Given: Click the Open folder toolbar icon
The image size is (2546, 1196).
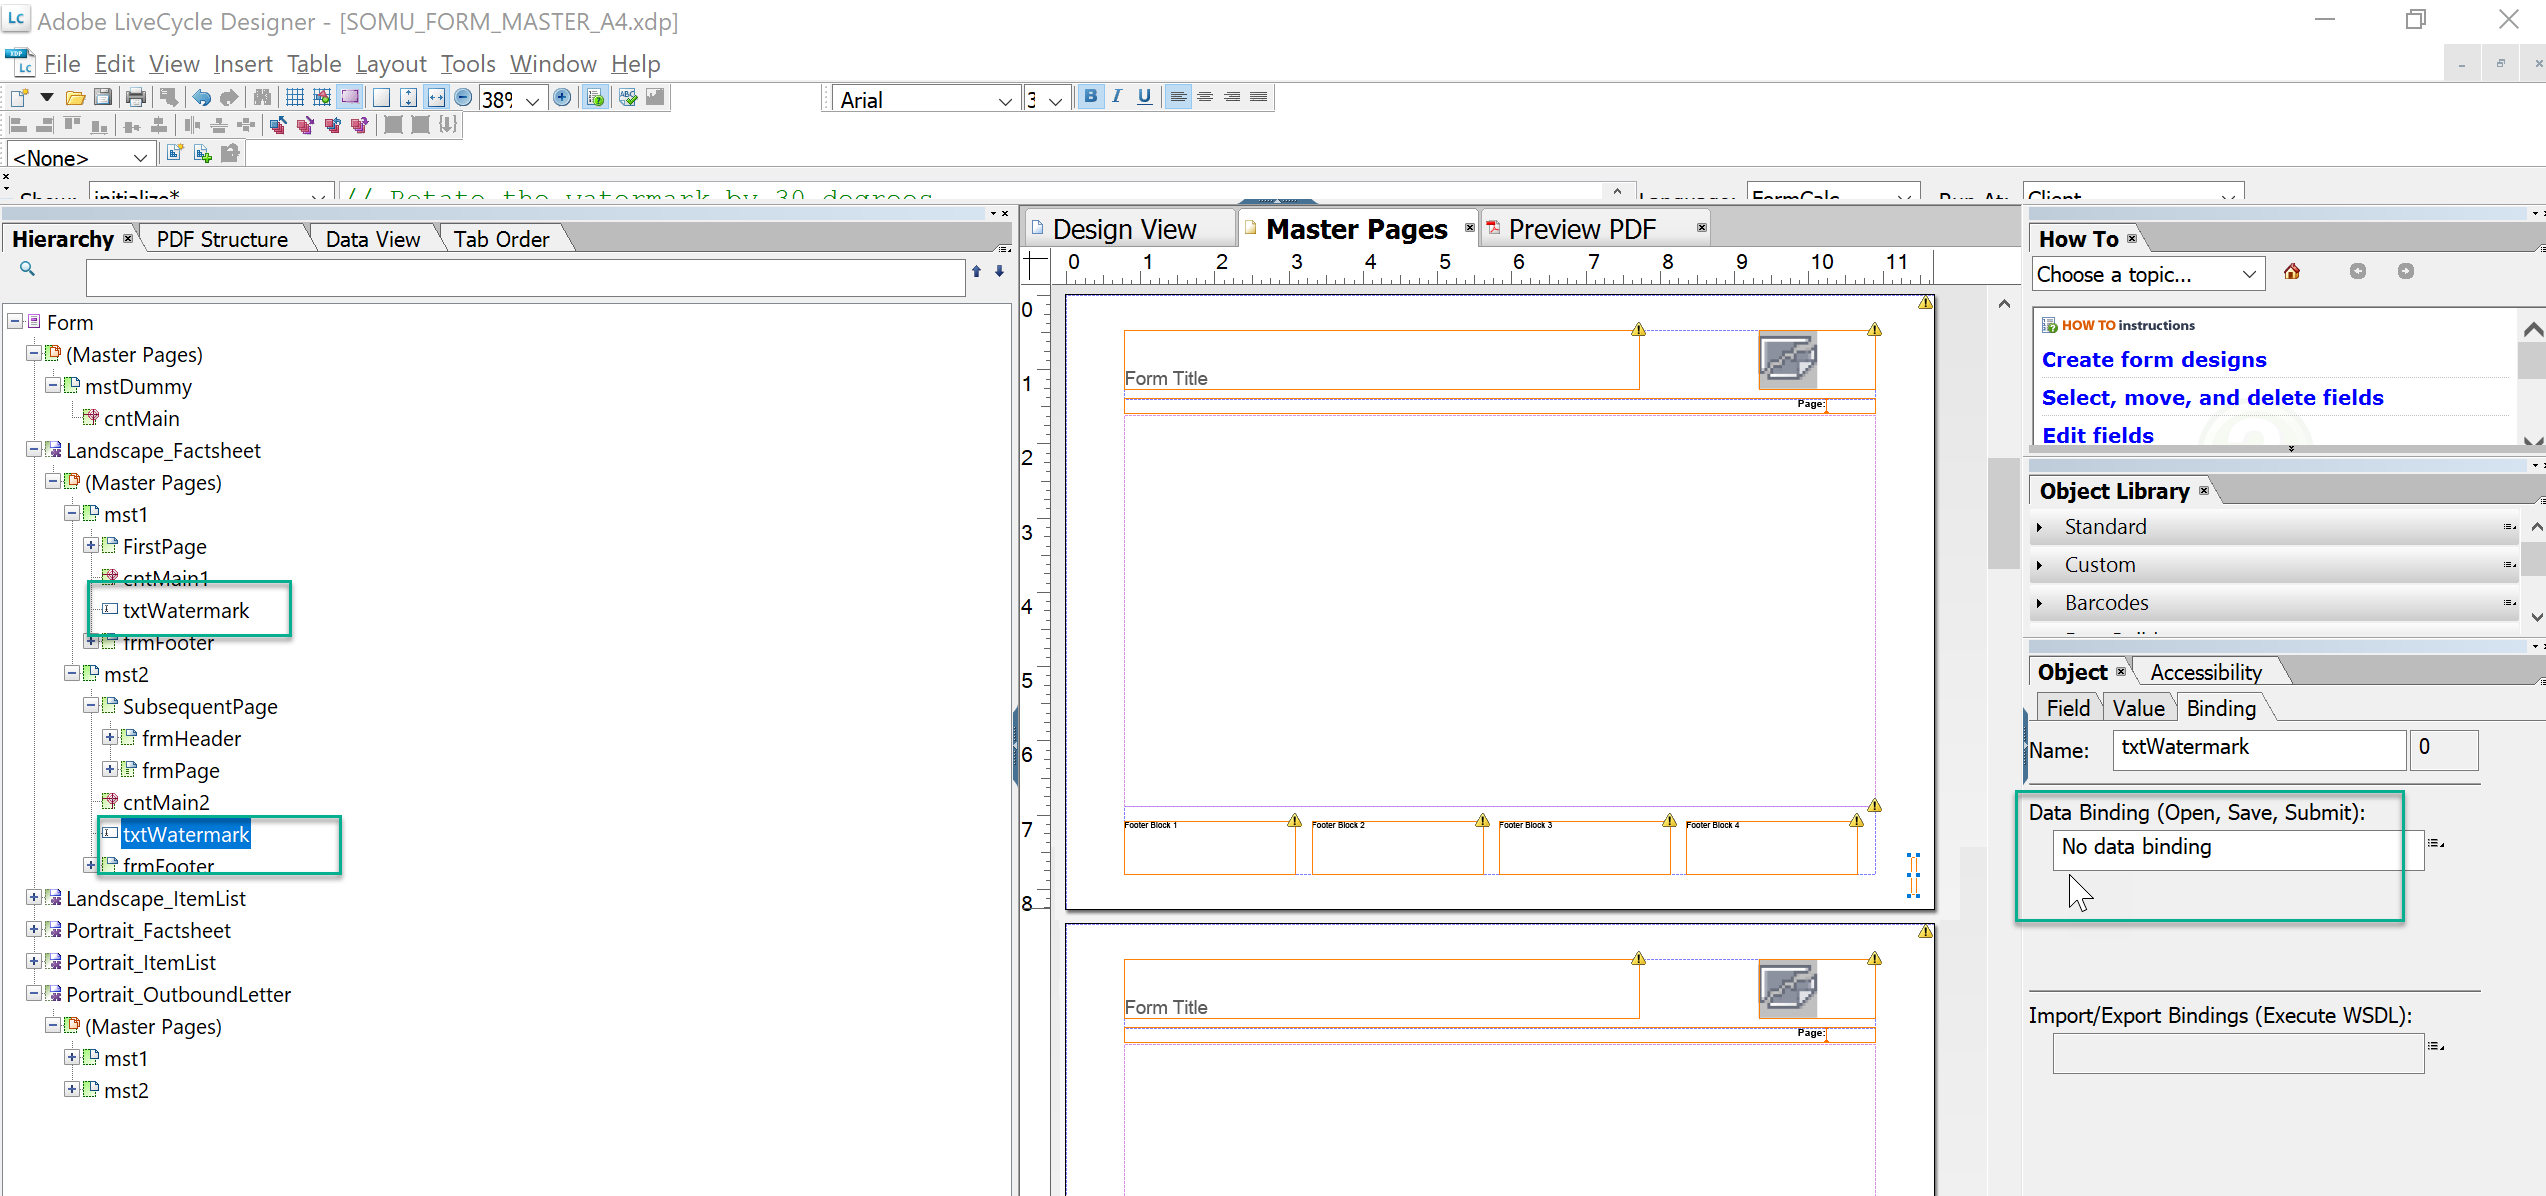Looking at the screenshot, I should [x=75, y=98].
